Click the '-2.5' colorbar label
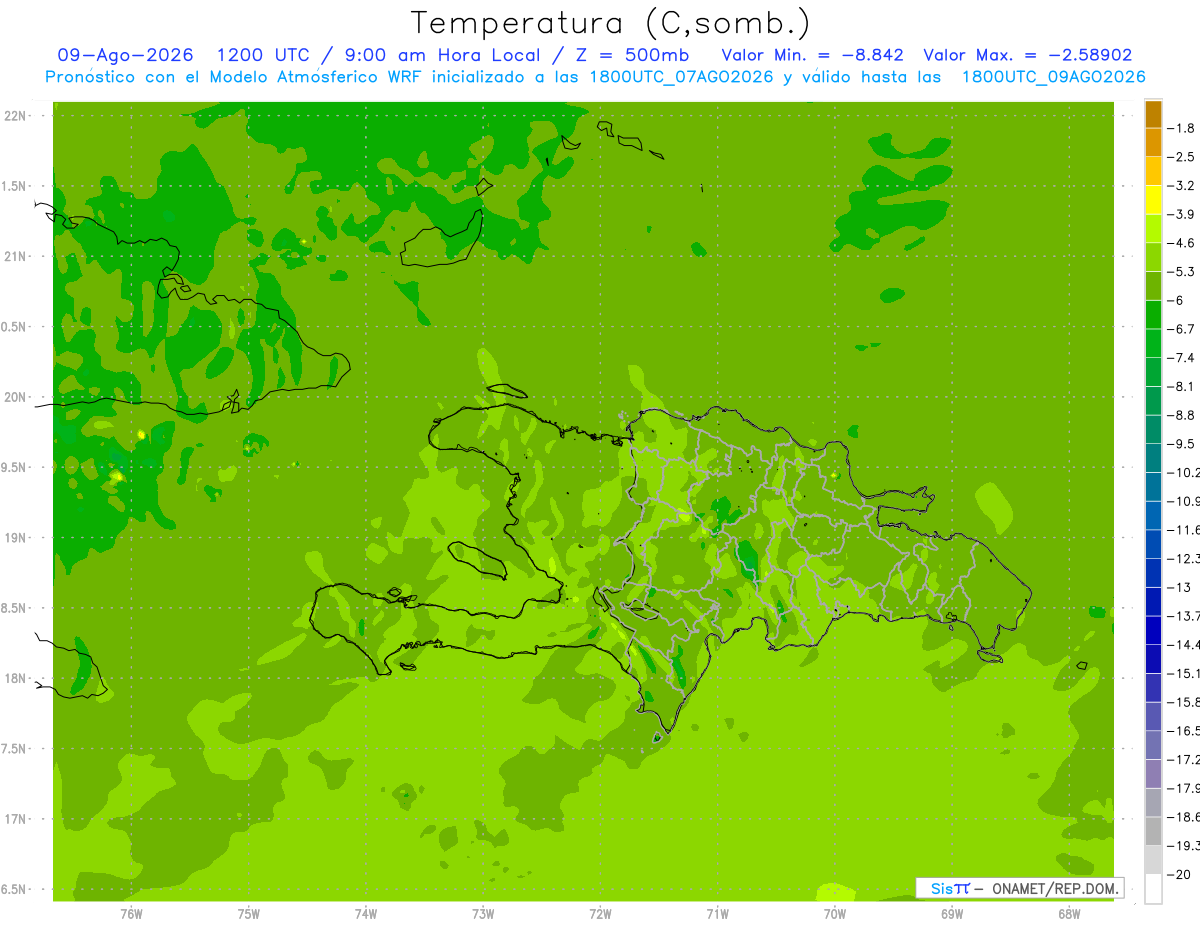Viewport: 1200px width, 927px height. point(1181,157)
